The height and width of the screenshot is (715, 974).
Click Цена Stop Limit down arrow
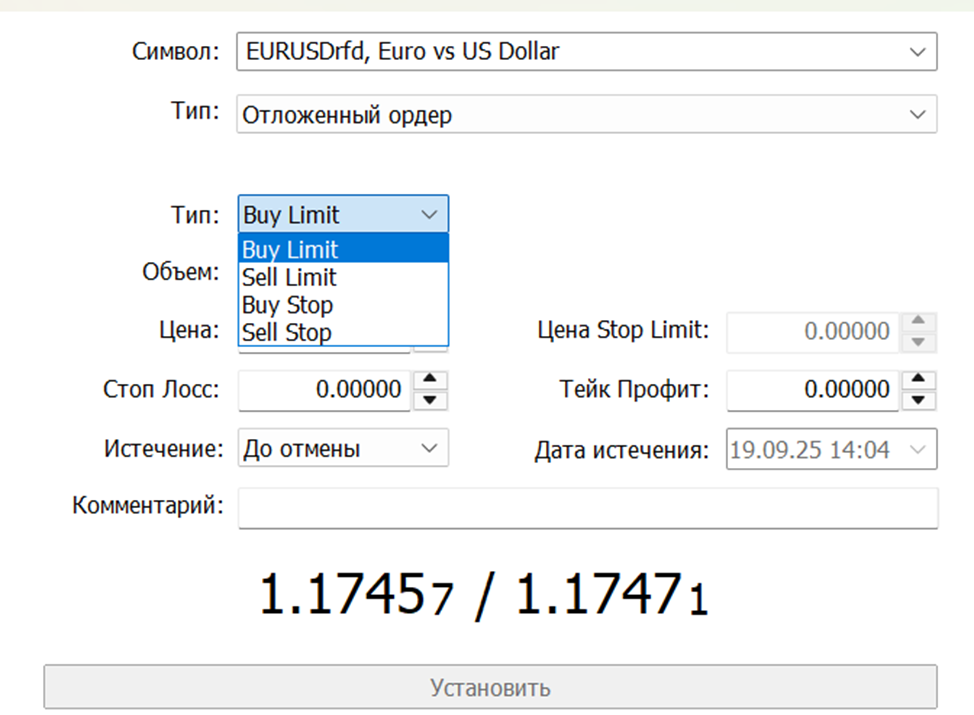coord(919,342)
